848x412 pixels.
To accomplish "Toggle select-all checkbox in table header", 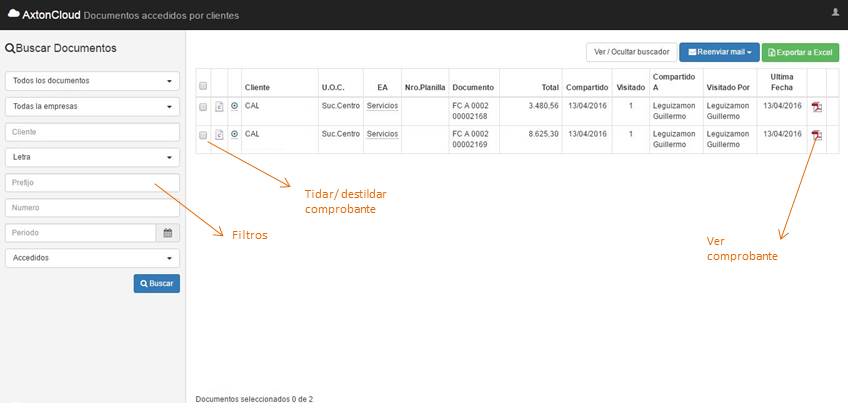I will point(203,87).
